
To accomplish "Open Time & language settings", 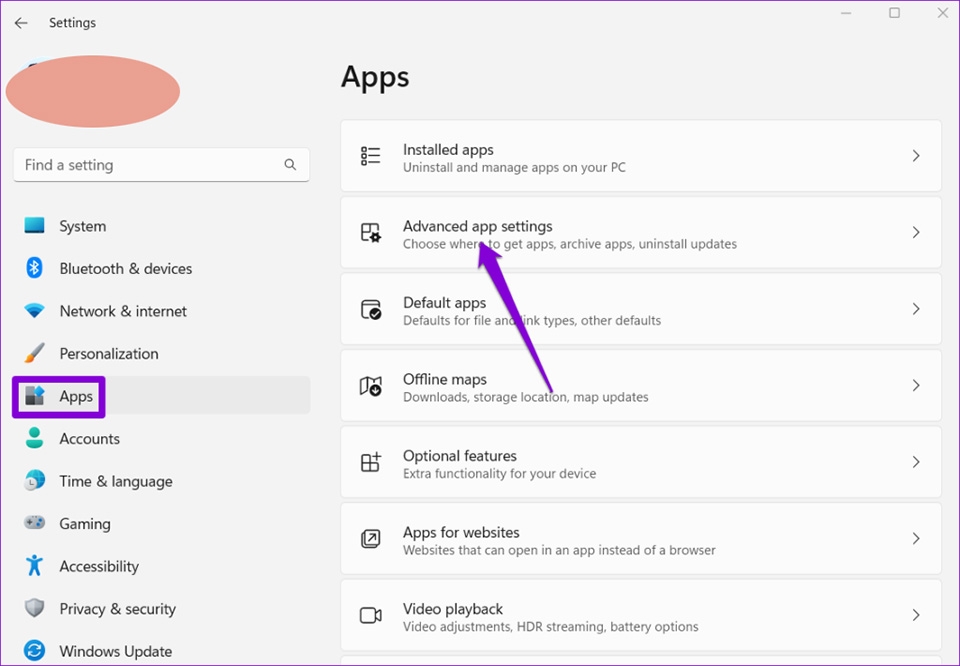I will [162, 481].
